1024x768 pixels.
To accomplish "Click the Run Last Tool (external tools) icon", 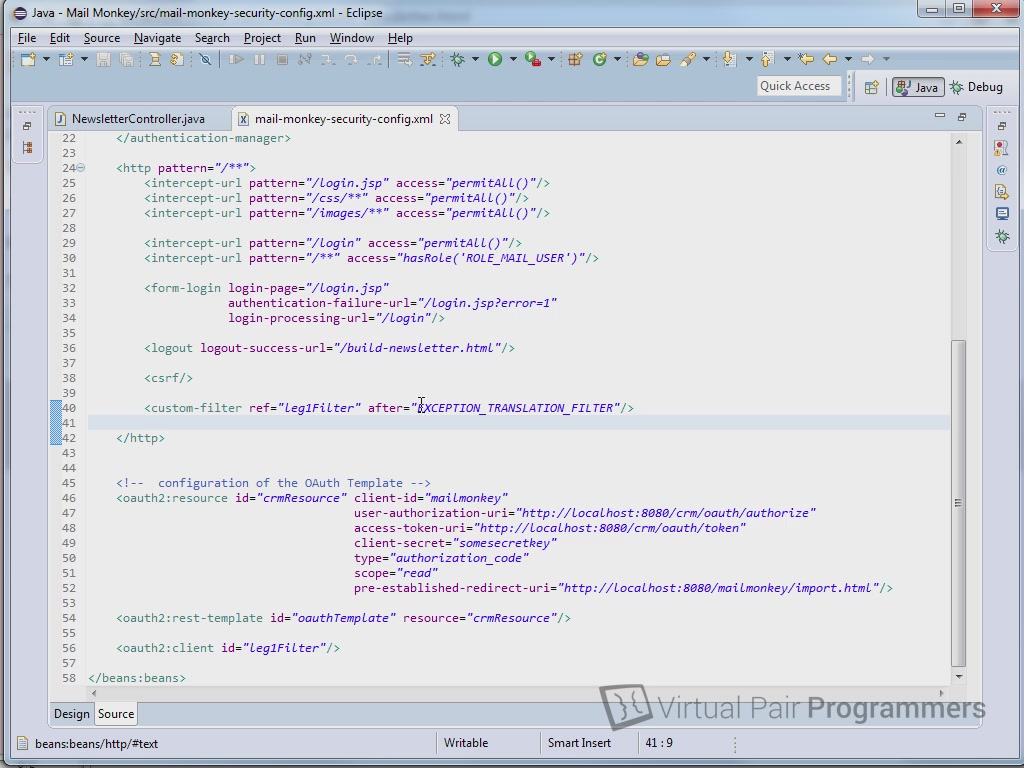I will coord(533,59).
